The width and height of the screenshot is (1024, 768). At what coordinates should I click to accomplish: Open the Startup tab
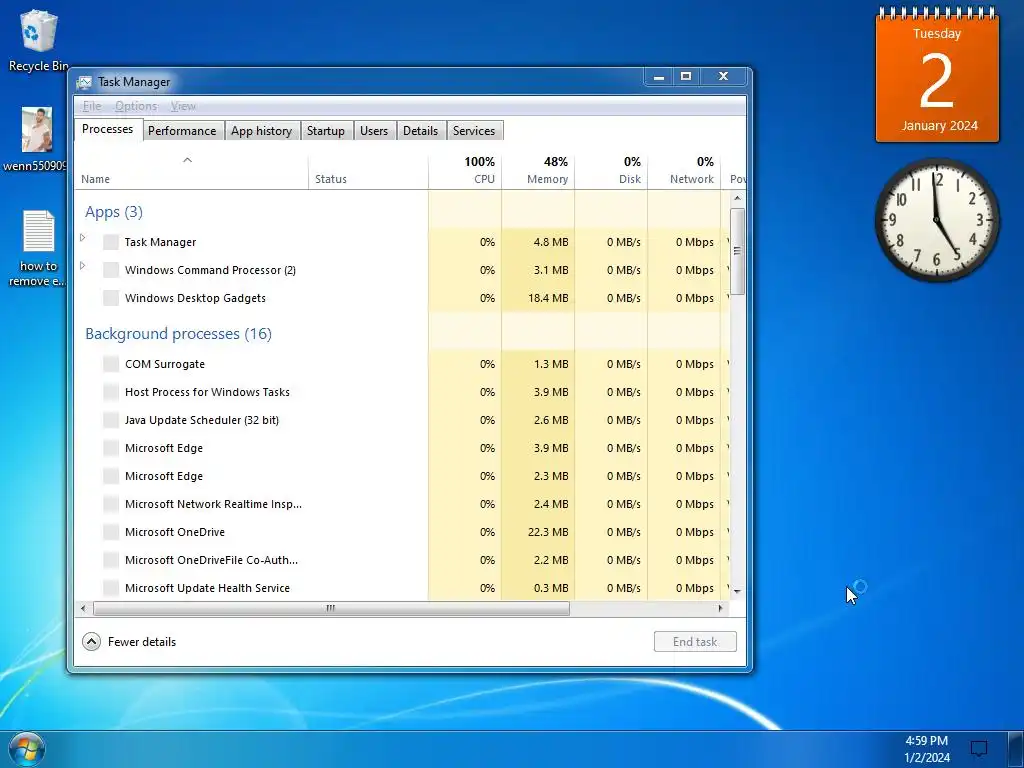[326, 131]
